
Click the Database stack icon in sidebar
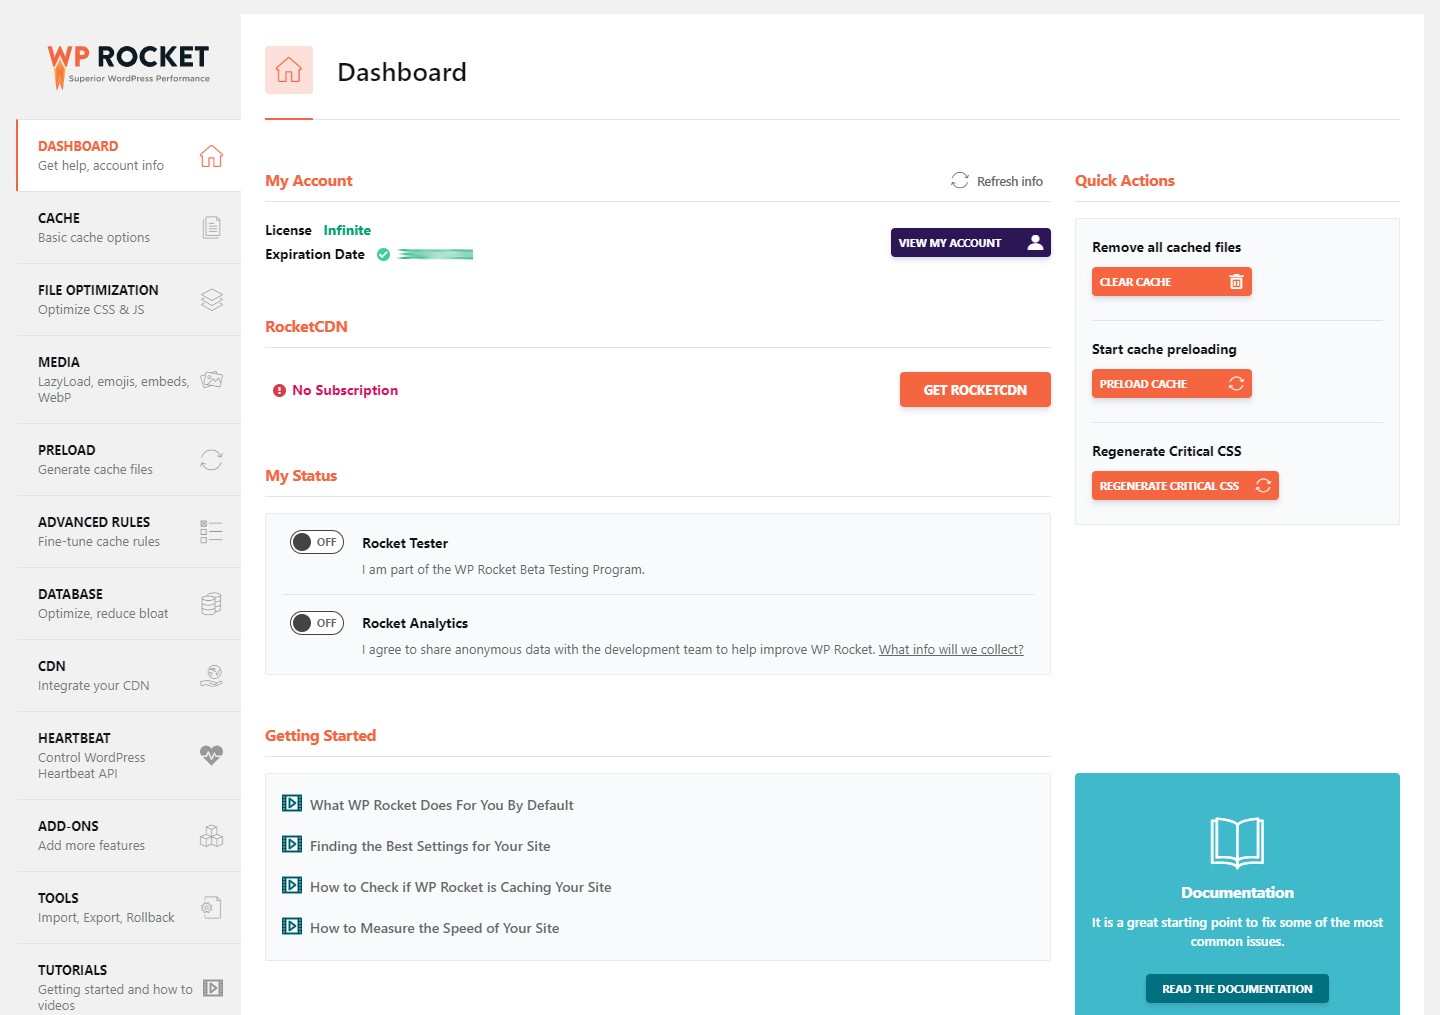pyautogui.click(x=211, y=604)
